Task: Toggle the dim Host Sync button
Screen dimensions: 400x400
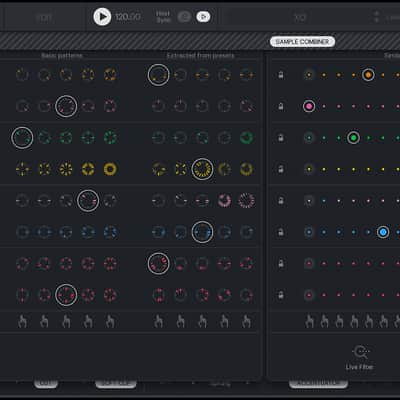Action: [x=184, y=17]
